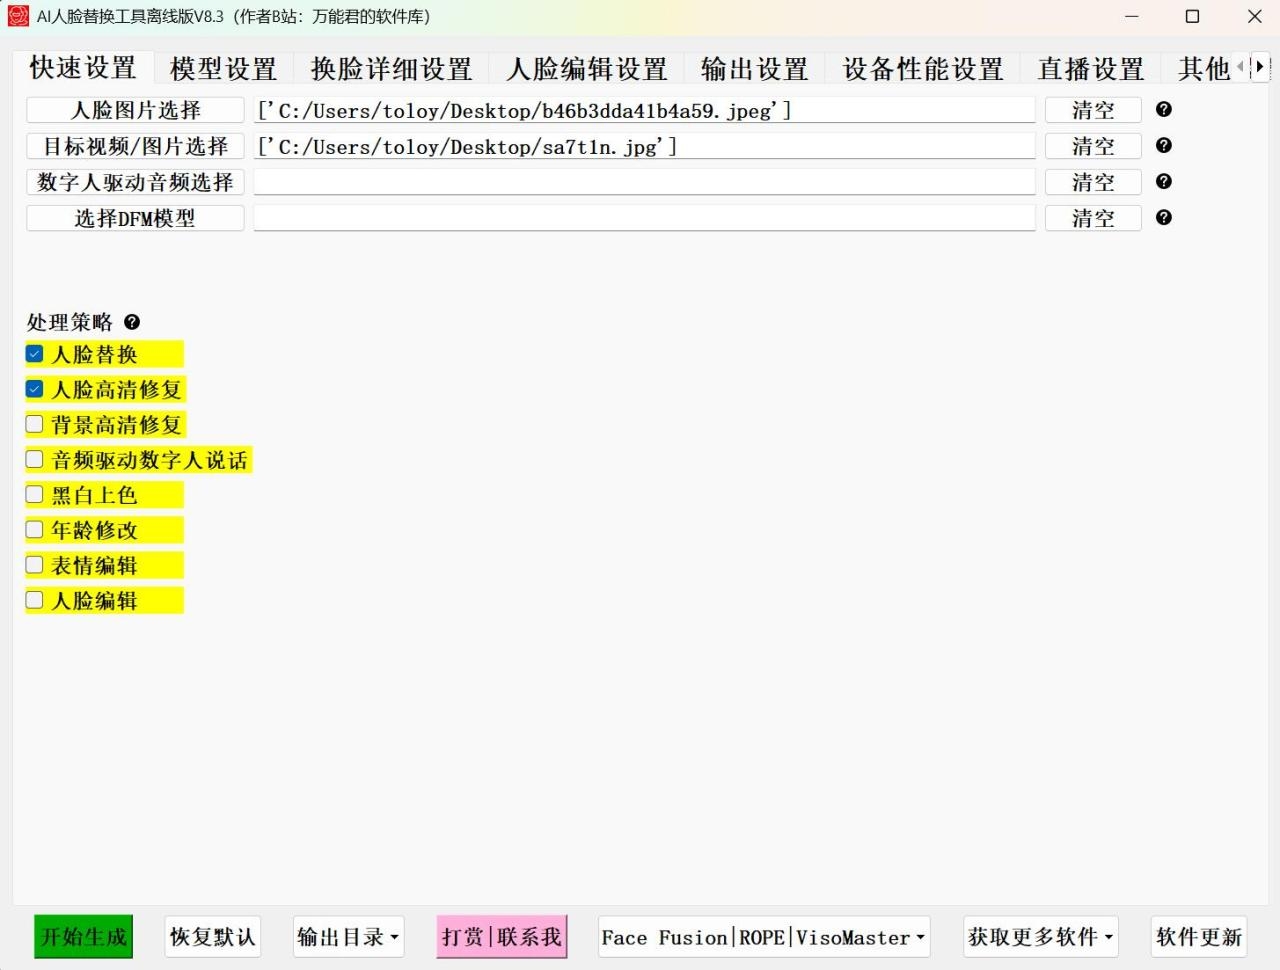Click the 数字人驱动音频选择 button

click(135, 182)
